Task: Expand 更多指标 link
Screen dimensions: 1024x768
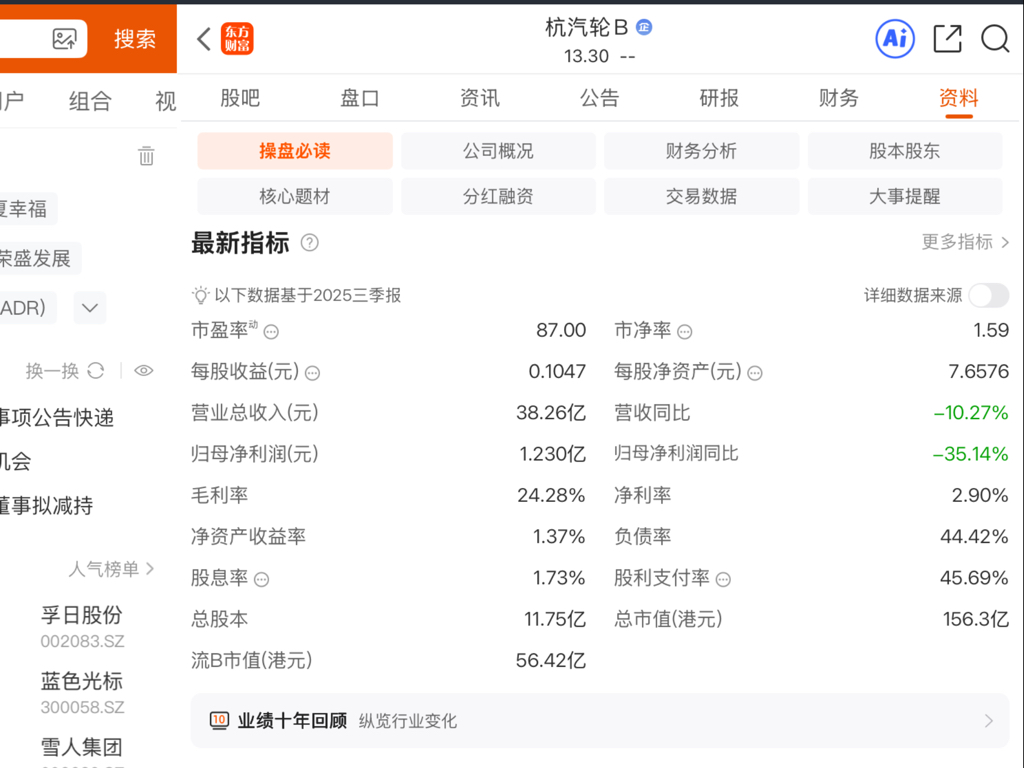Action: tap(965, 242)
